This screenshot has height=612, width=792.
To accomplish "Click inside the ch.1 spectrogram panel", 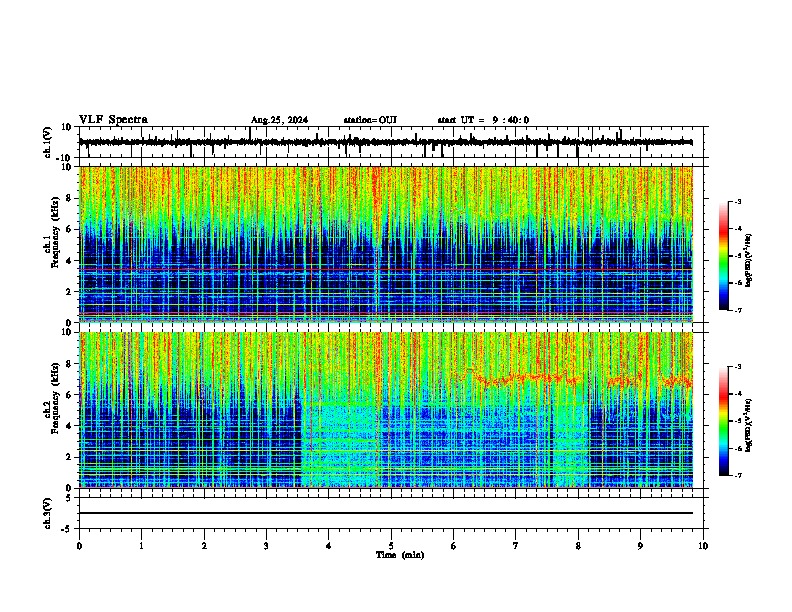I will [386, 244].
